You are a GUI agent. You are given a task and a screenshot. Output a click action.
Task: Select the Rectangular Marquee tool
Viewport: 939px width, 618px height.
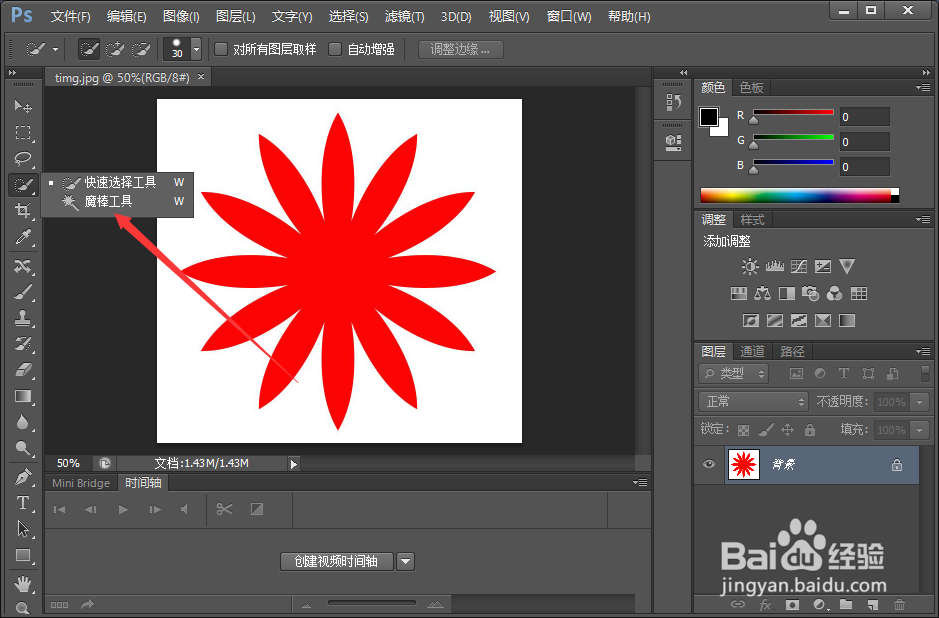(x=23, y=132)
